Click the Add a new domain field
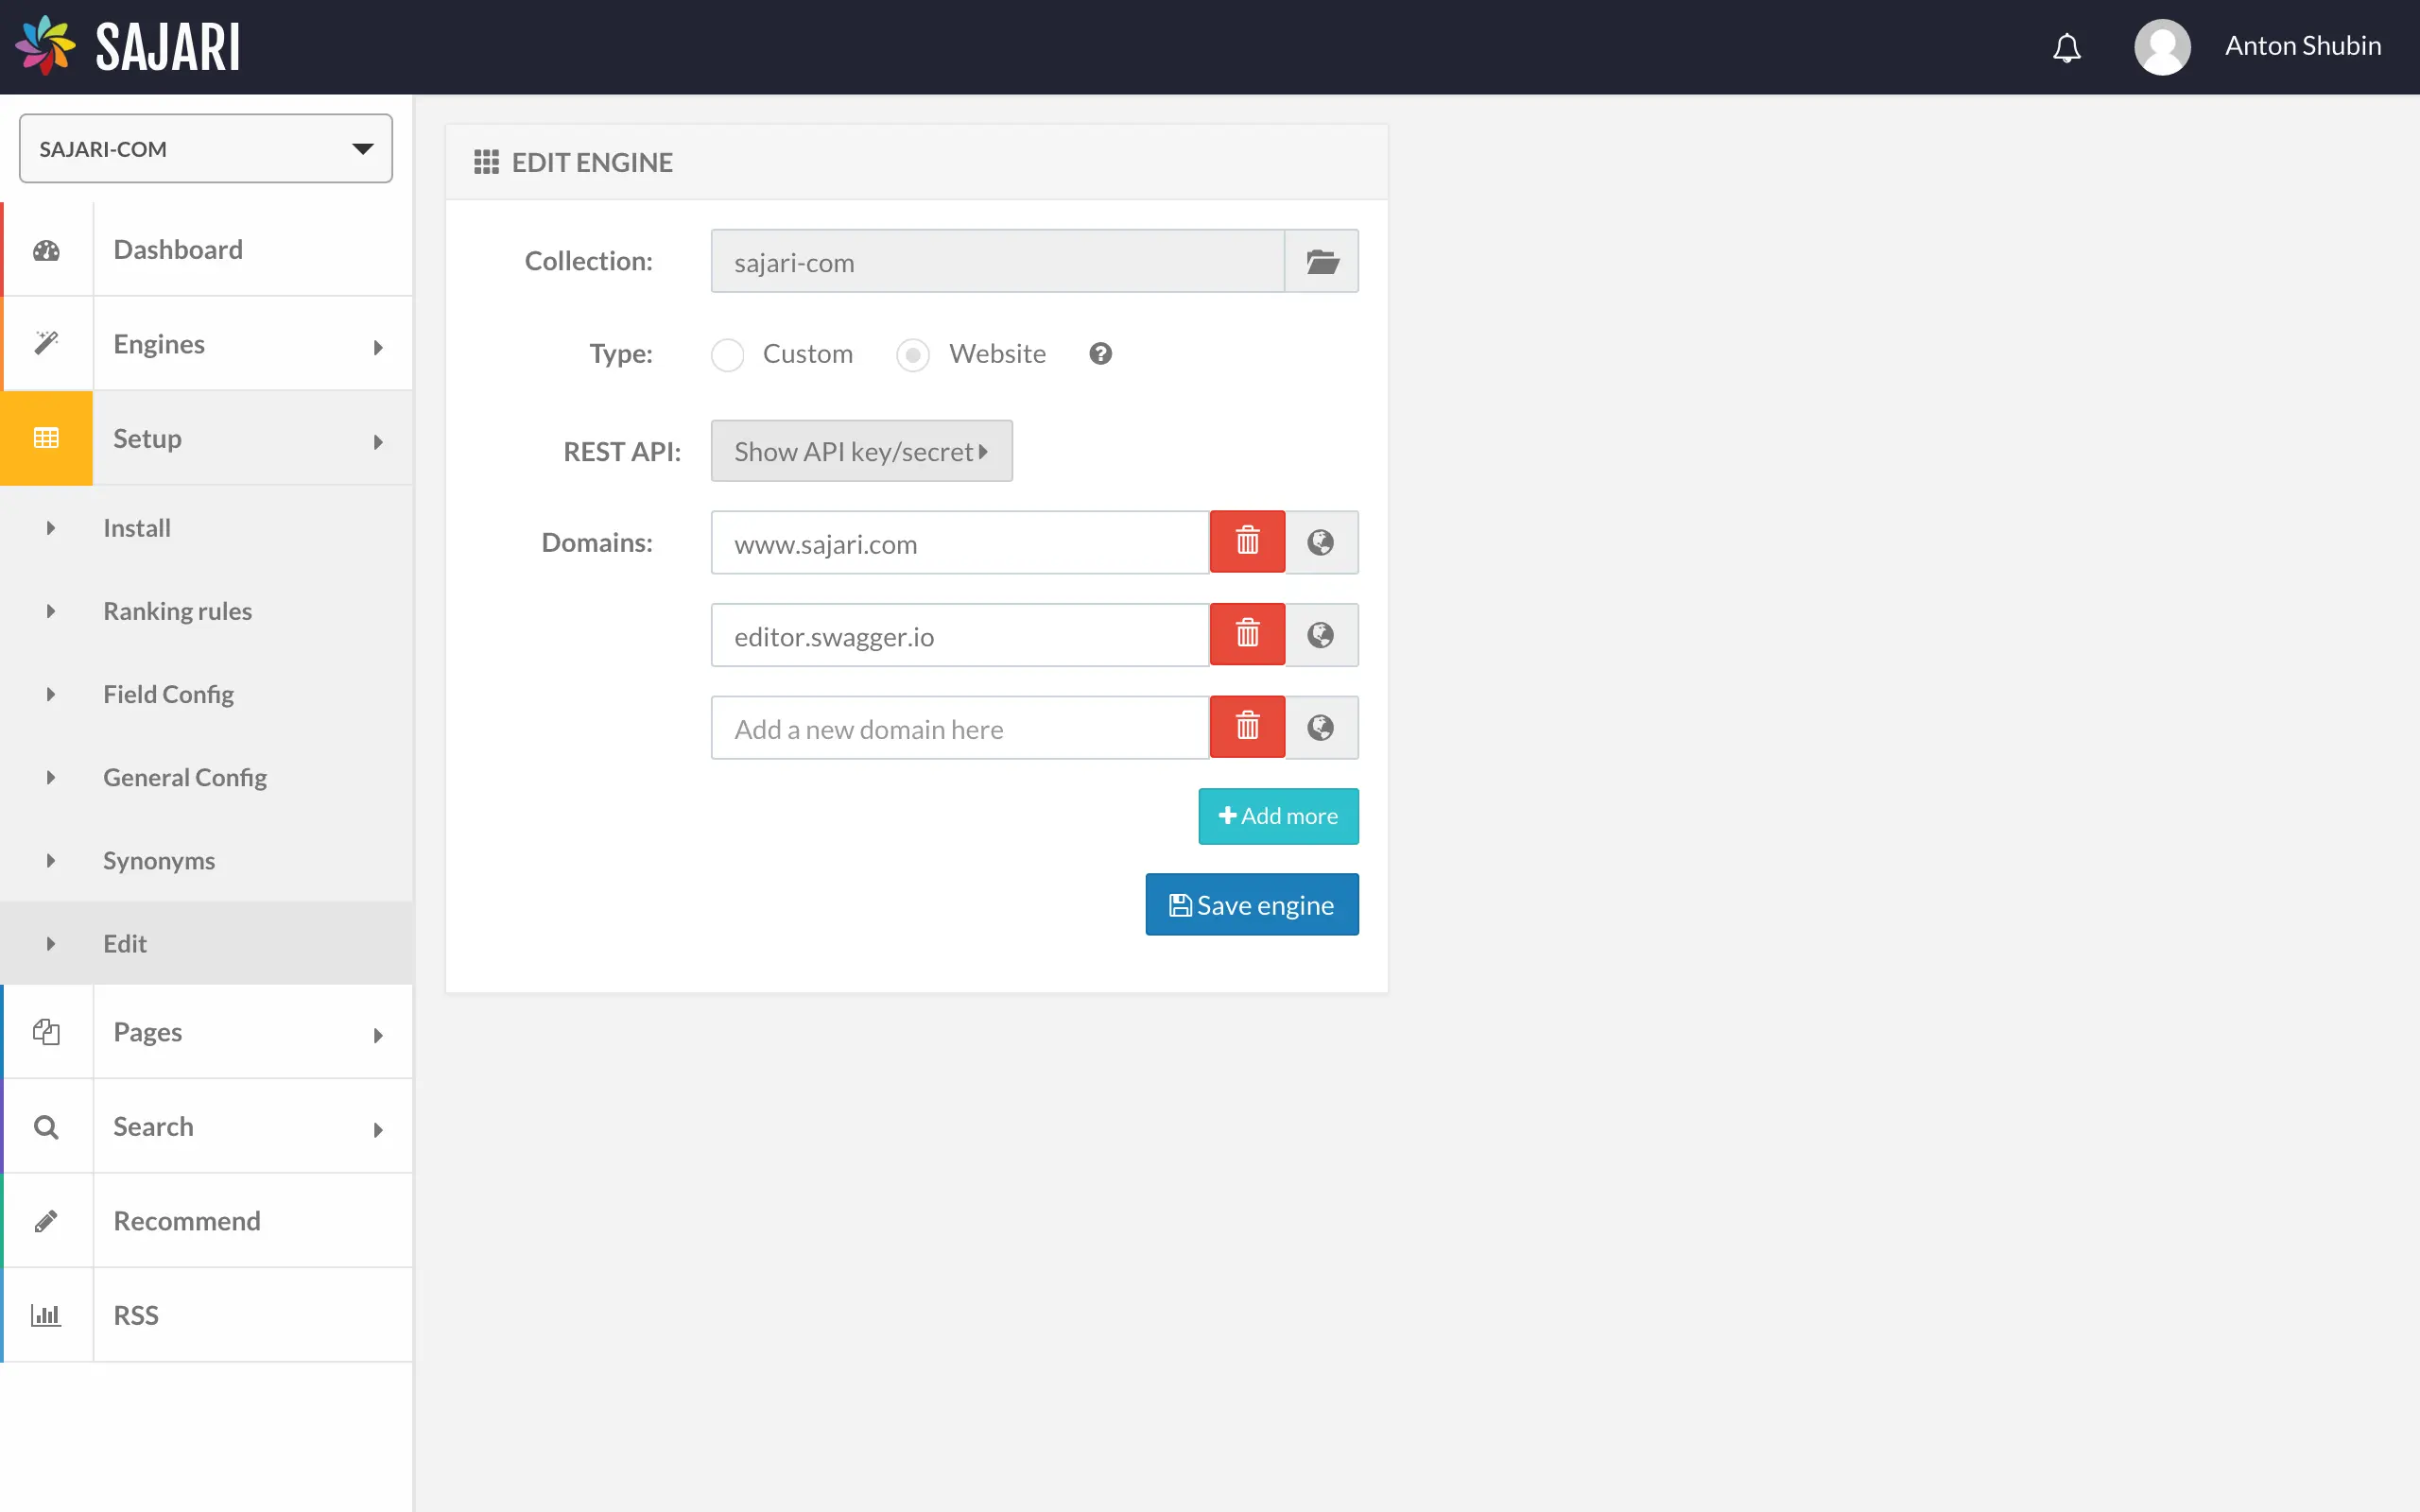 (x=960, y=728)
